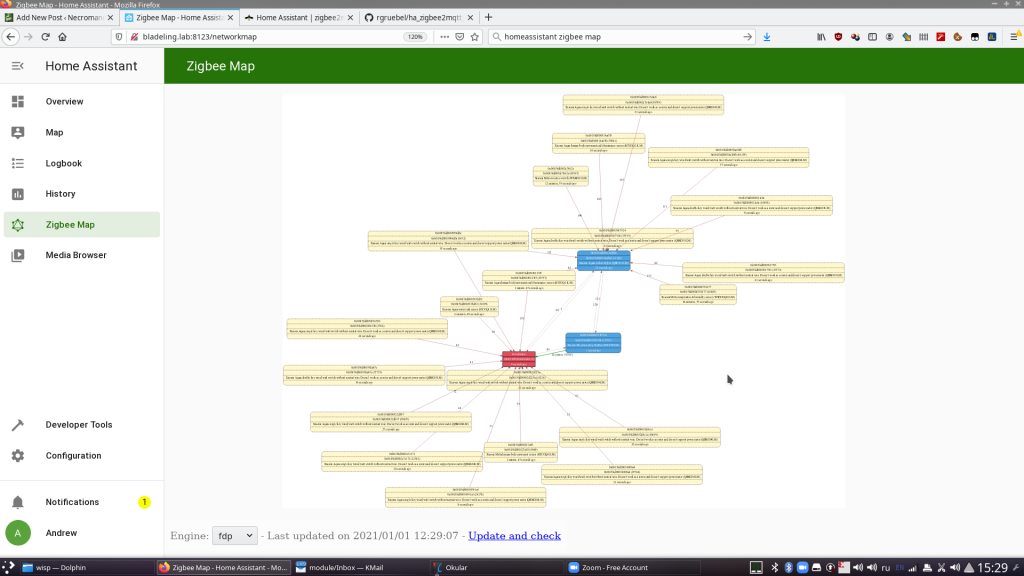Reload the current page
The image size is (1024, 576).
point(45,37)
